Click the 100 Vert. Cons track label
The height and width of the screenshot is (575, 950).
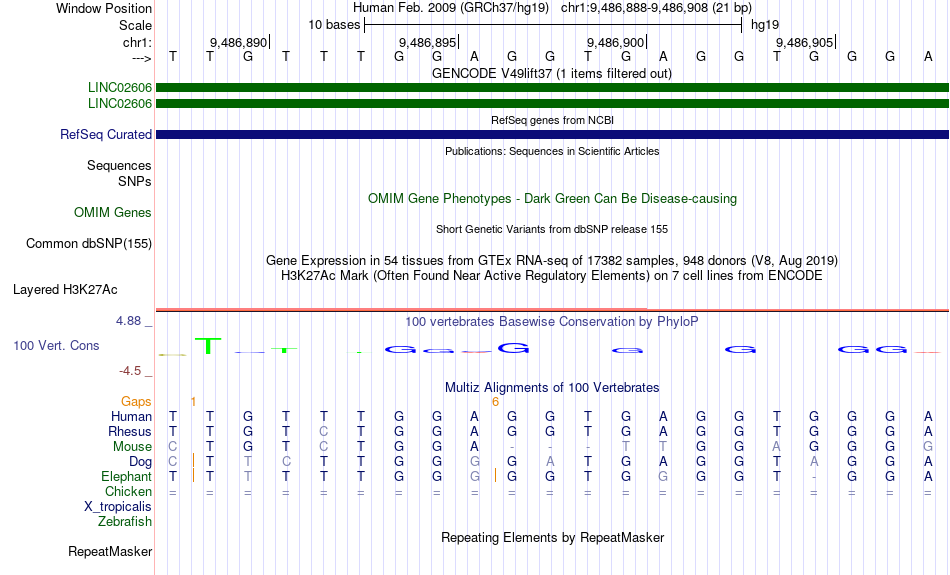(x=56, y=345)
